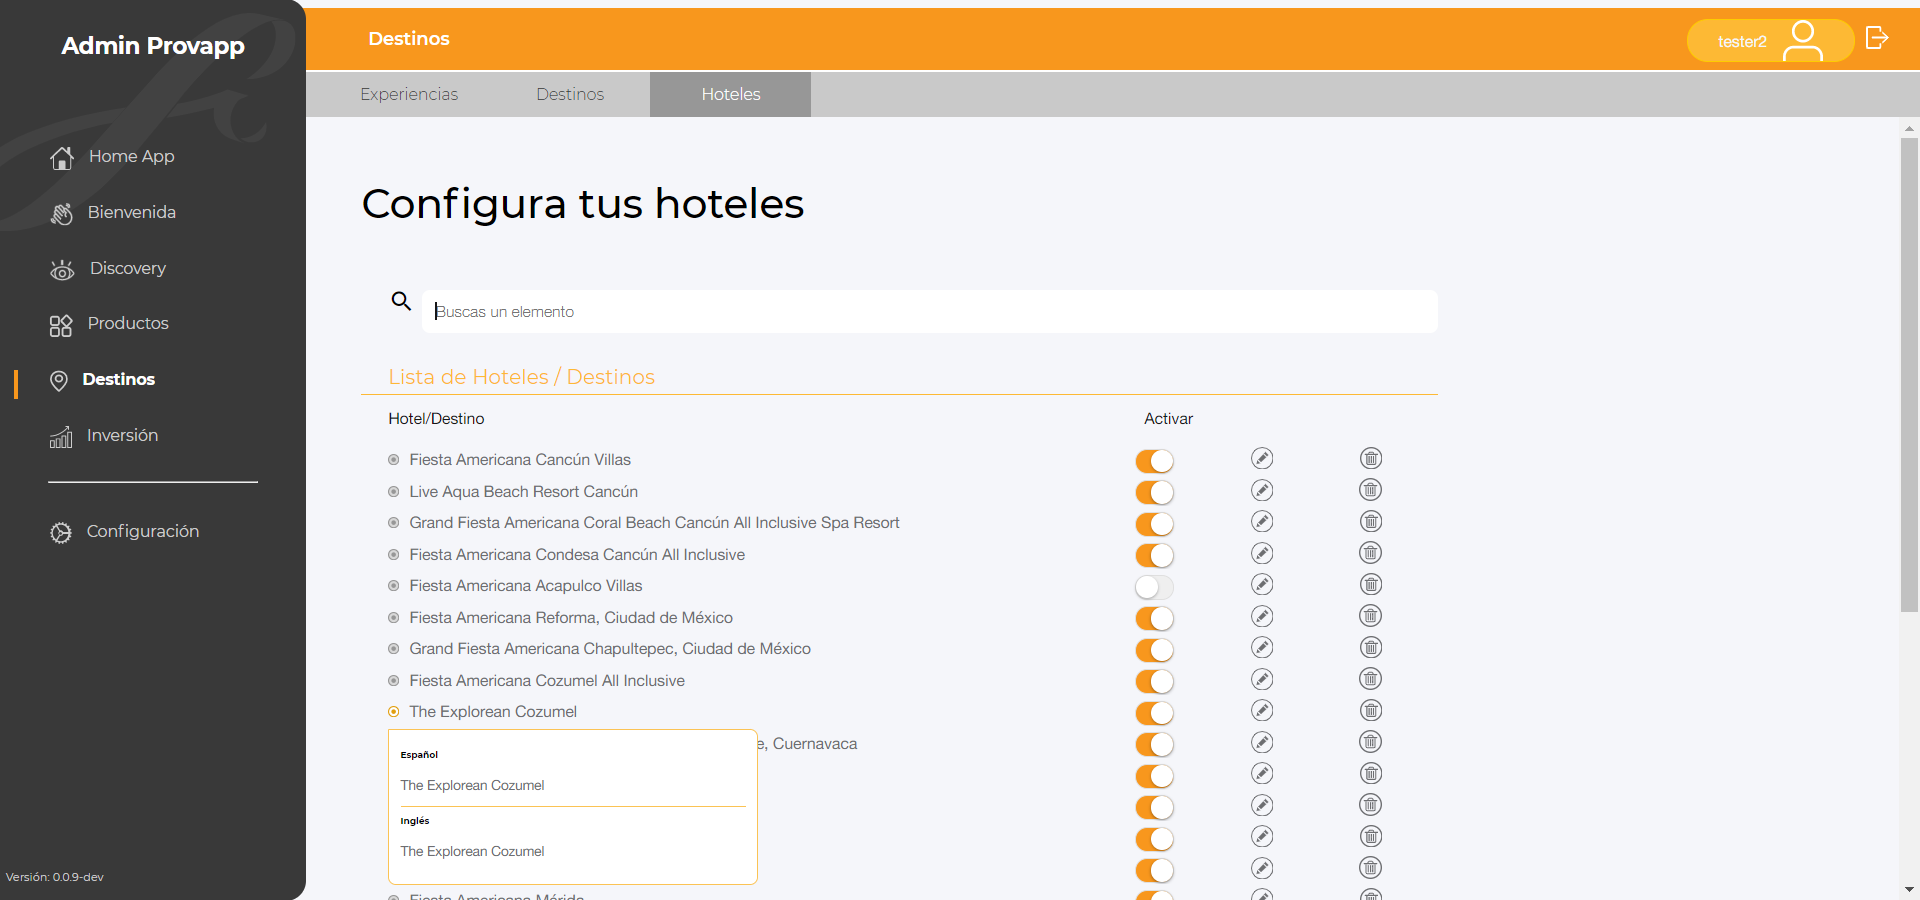Select radio for Fiesta Americana Acapulco Villas
This screenshot has height=900, width=1920.
point(394,586)
